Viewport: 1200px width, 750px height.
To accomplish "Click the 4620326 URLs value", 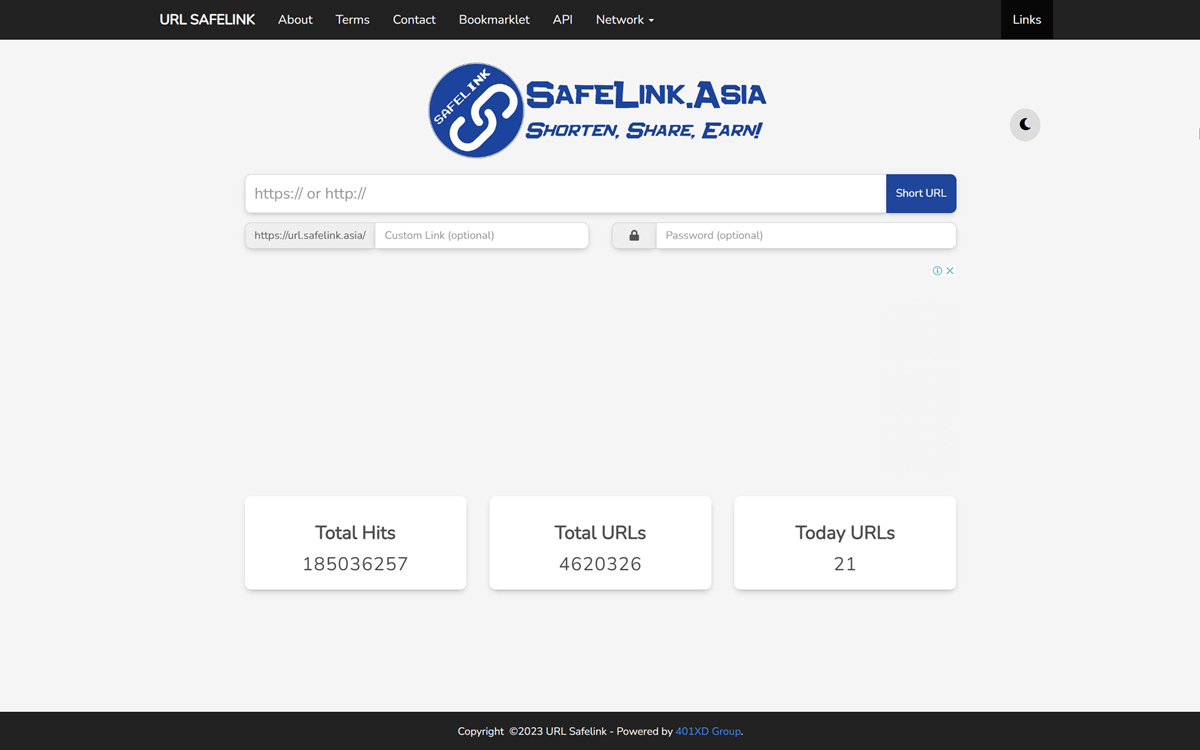I will click(x=600, y=564).
